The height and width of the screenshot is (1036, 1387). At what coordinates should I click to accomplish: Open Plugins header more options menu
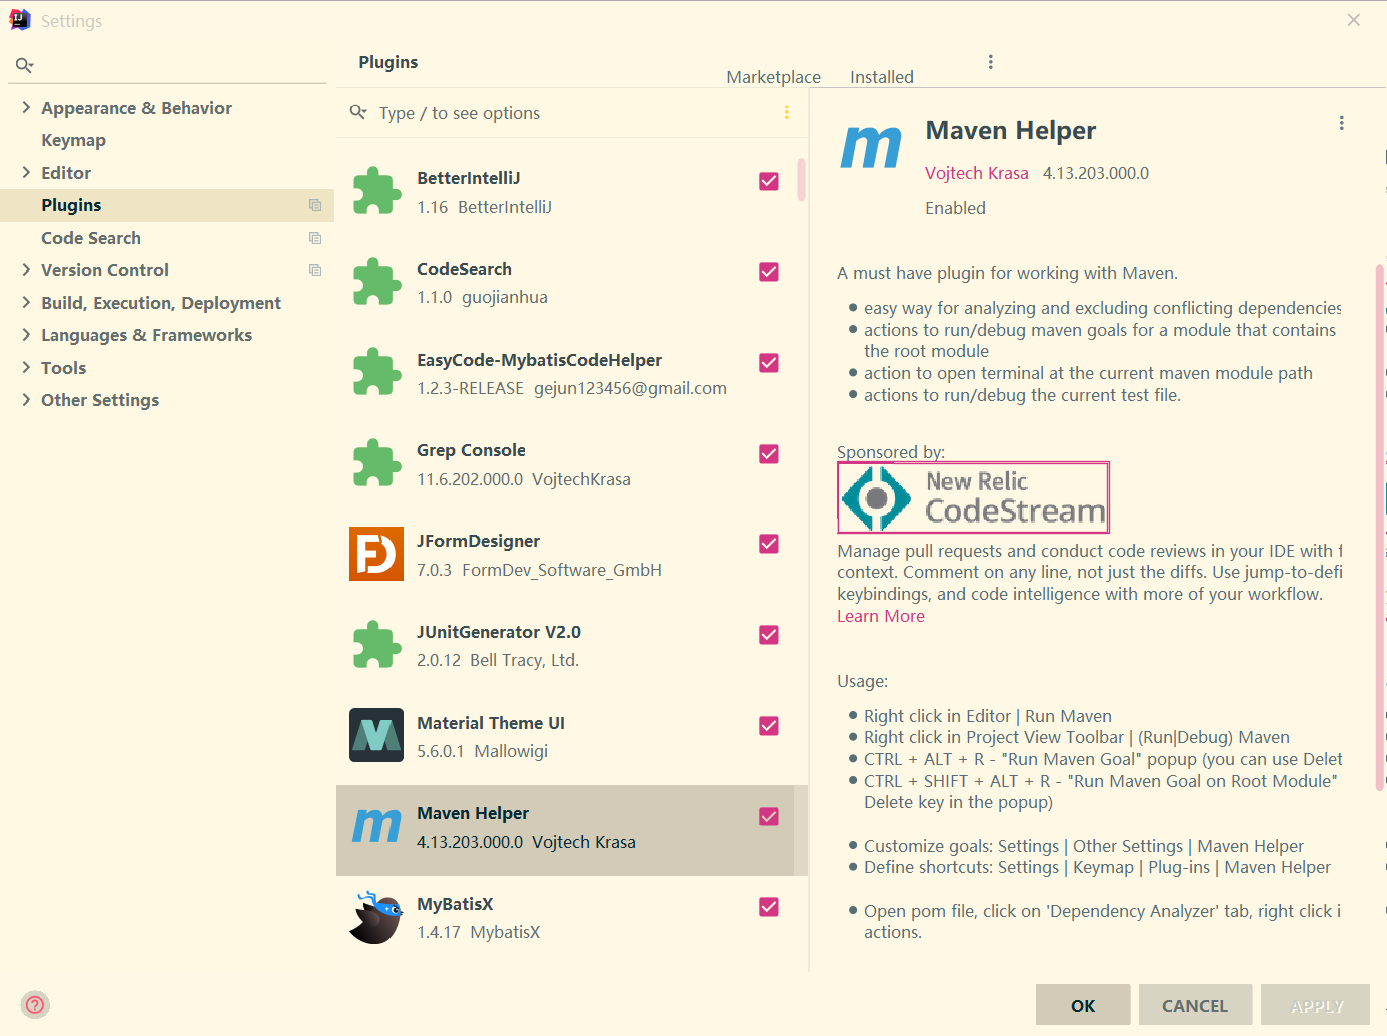pyautogui.click(x=991, y=62)
